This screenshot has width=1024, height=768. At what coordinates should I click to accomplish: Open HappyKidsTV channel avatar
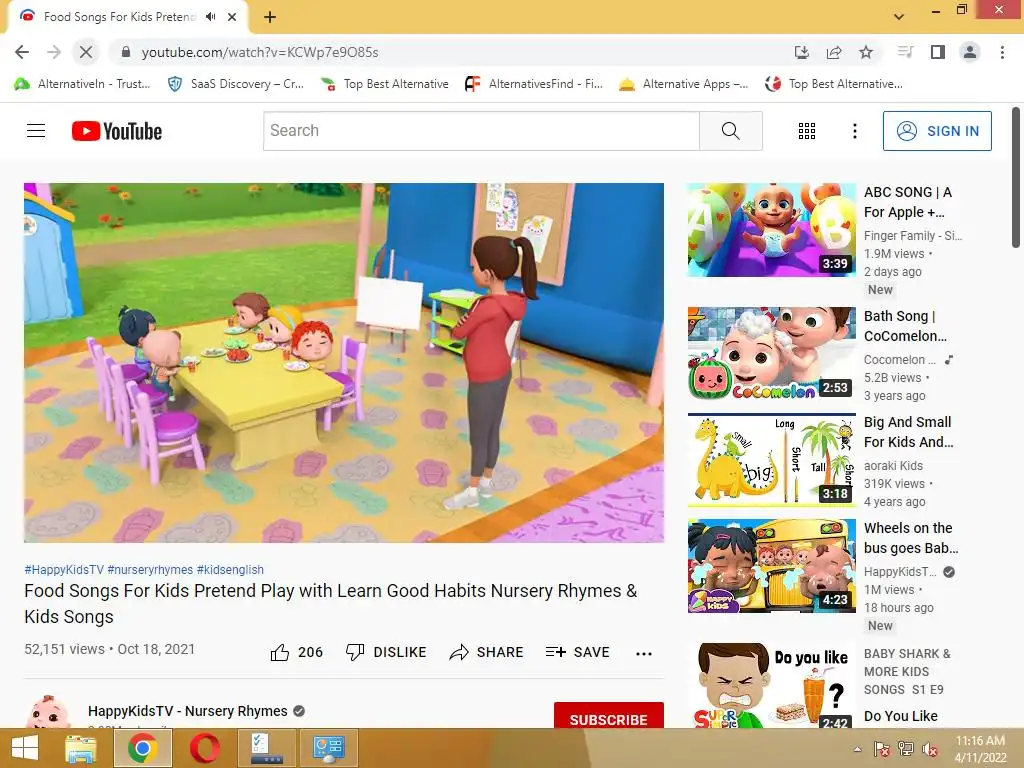(48, 712)
